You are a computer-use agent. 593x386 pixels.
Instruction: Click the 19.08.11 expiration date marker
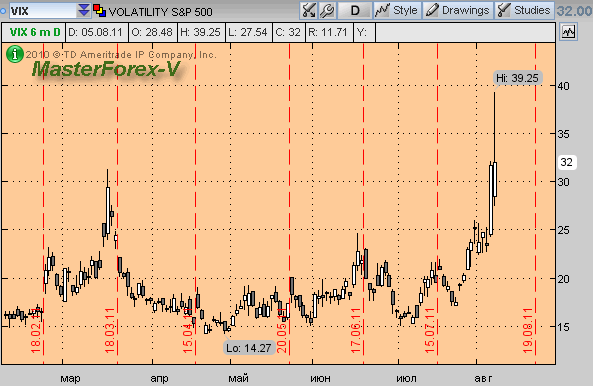pos(528,330)
